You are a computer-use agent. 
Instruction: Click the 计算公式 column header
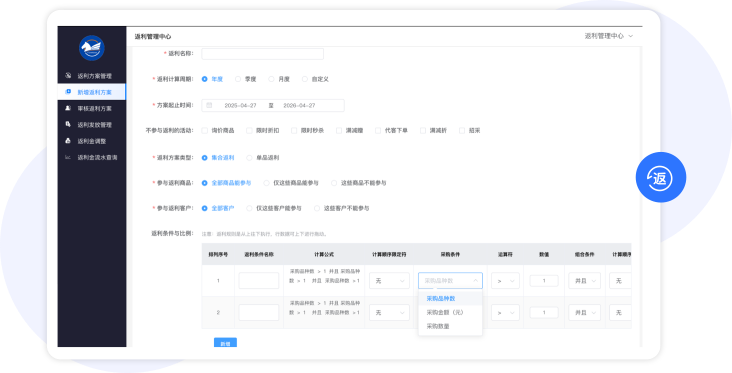pyautogui.click(x=324, y=254)
